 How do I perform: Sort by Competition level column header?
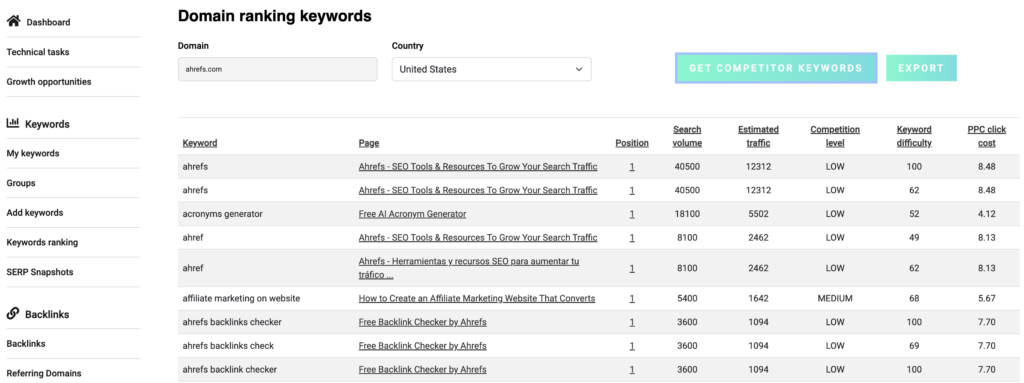835,136
